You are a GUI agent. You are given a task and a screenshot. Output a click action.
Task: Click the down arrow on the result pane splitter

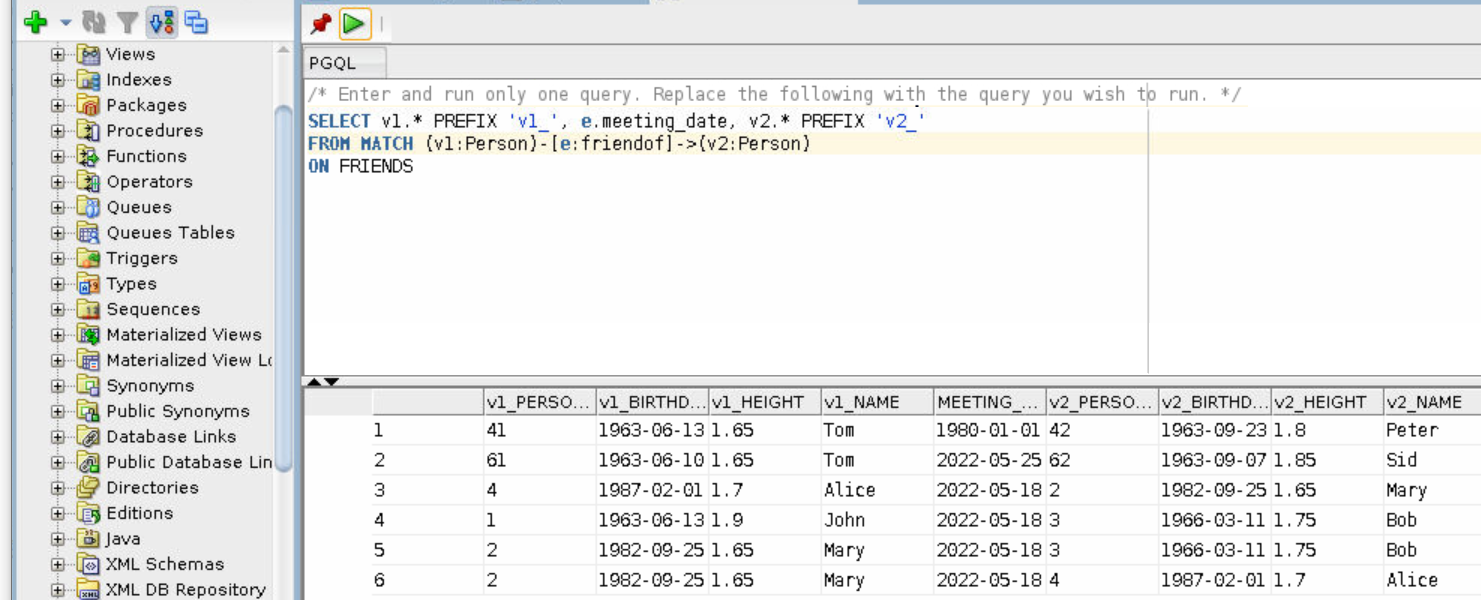332,382
